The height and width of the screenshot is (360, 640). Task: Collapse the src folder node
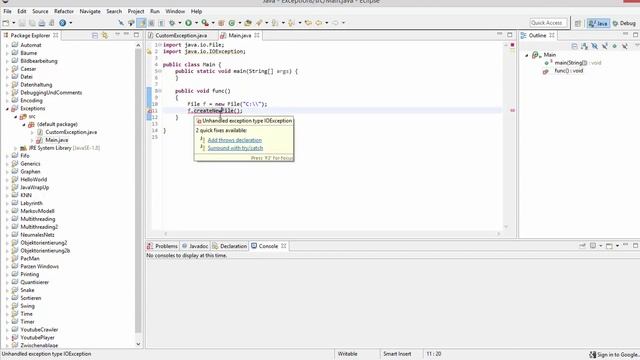[x=16, y=117]
